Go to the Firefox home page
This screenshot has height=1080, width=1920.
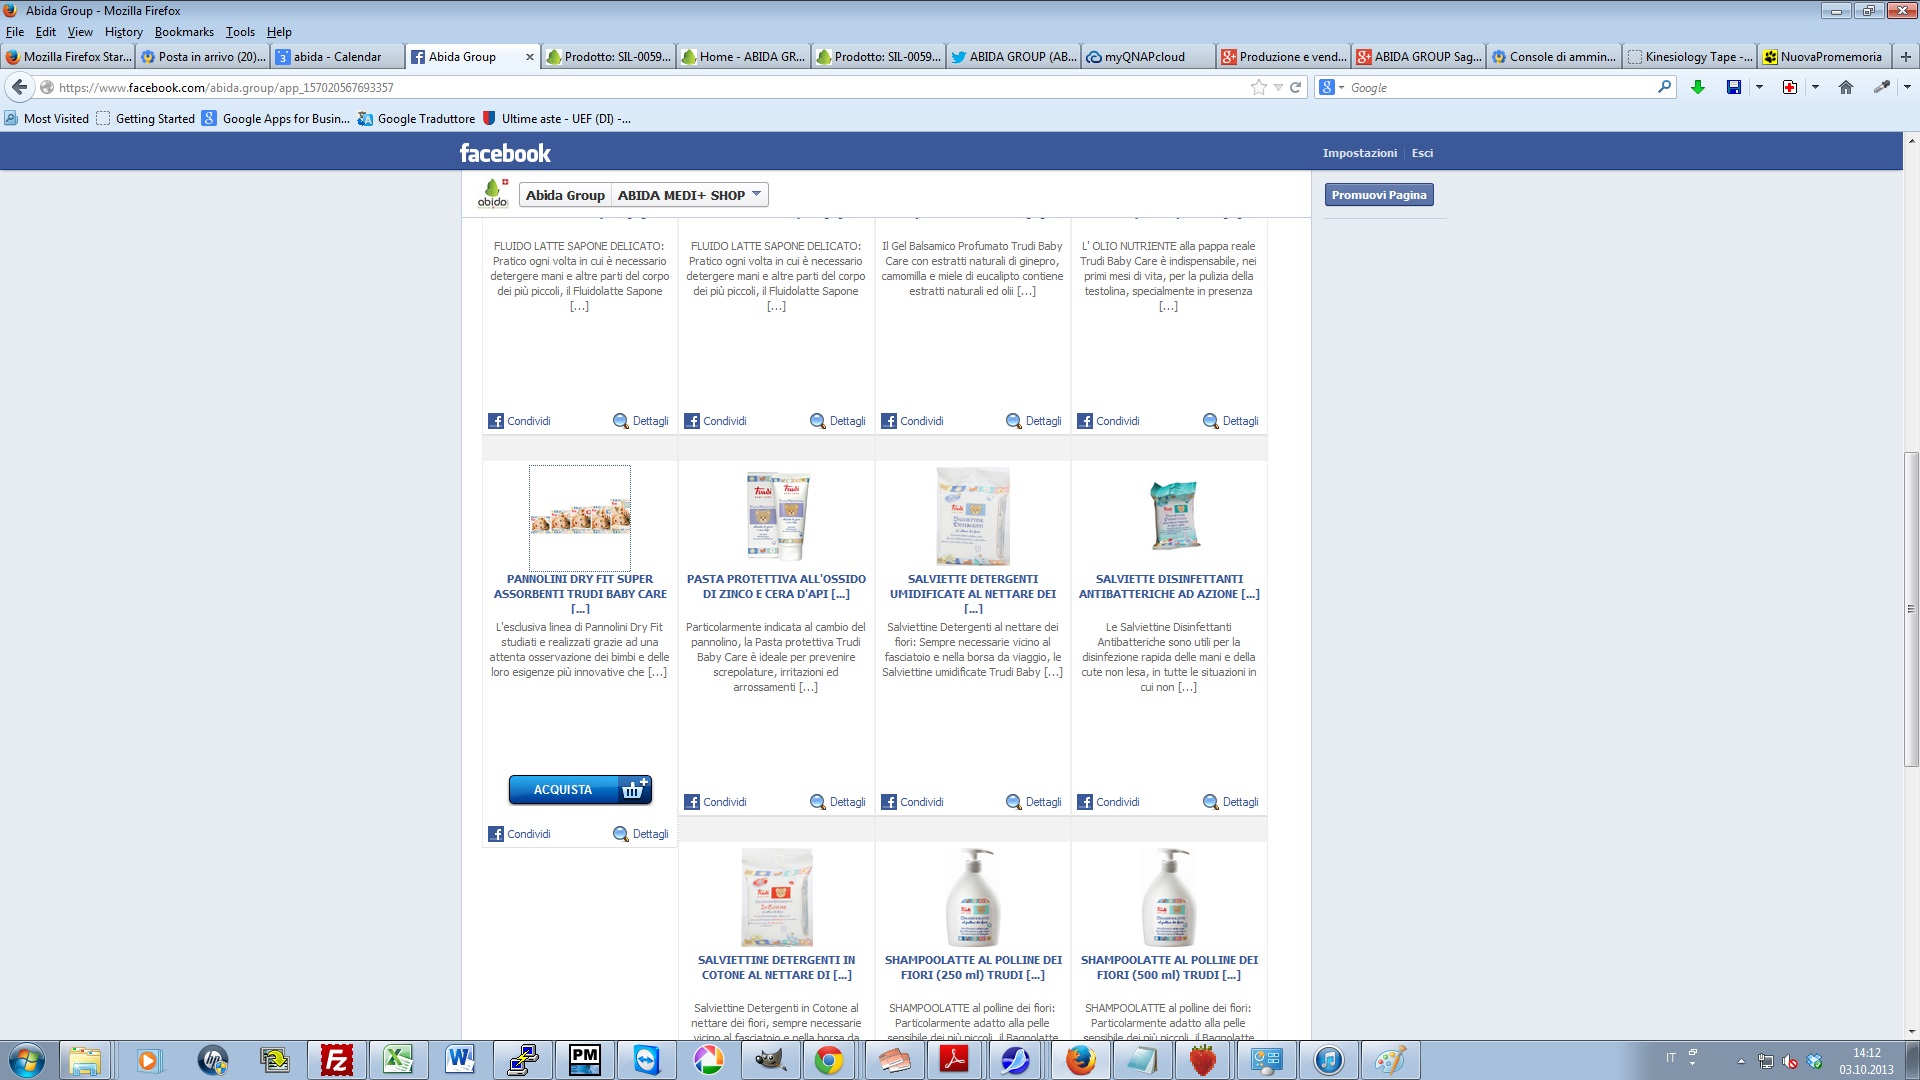click(1845, 87)
